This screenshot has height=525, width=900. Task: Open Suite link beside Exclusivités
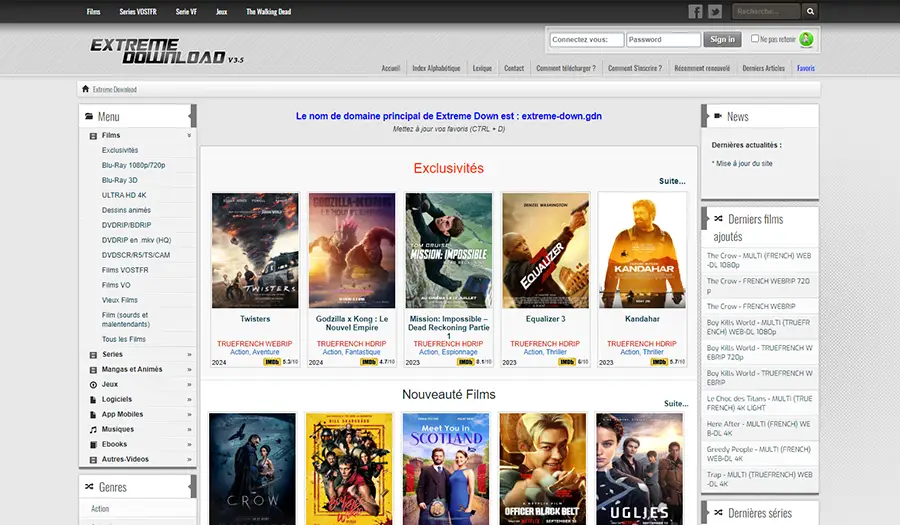(672, 181)
